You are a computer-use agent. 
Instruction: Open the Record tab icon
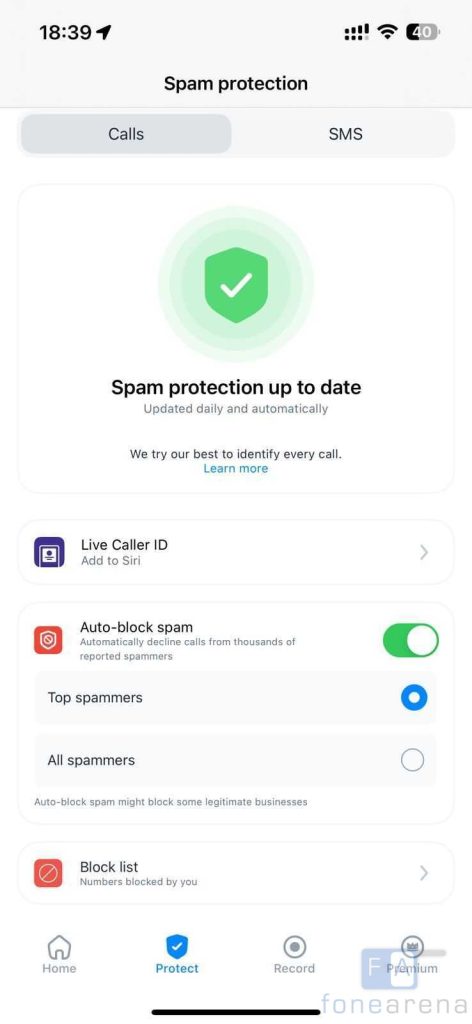pyautogui.click(x=294, y=946)
